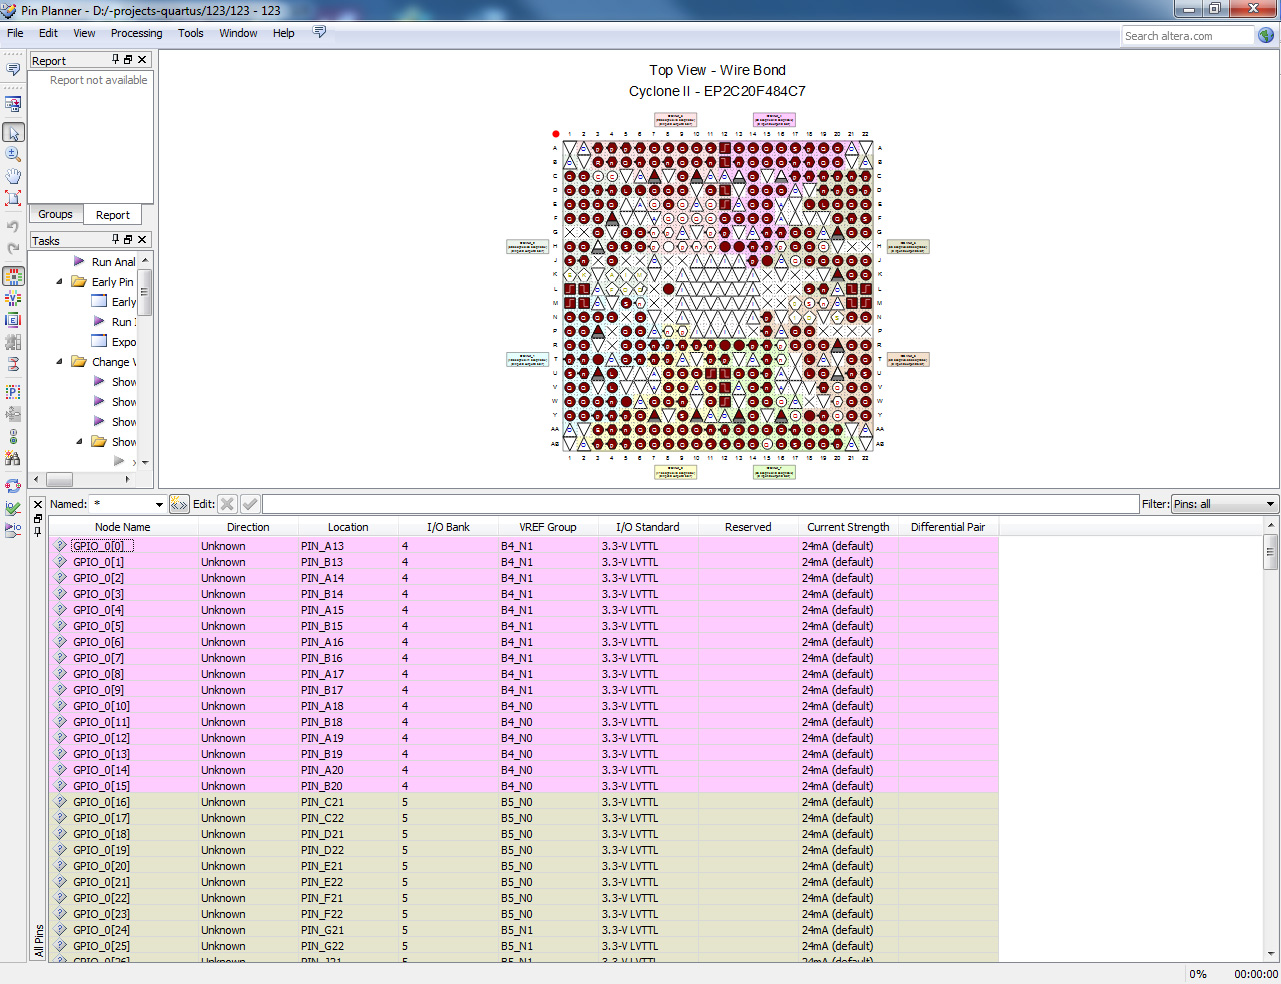
Task: Open the View menu
Action: 84,33
